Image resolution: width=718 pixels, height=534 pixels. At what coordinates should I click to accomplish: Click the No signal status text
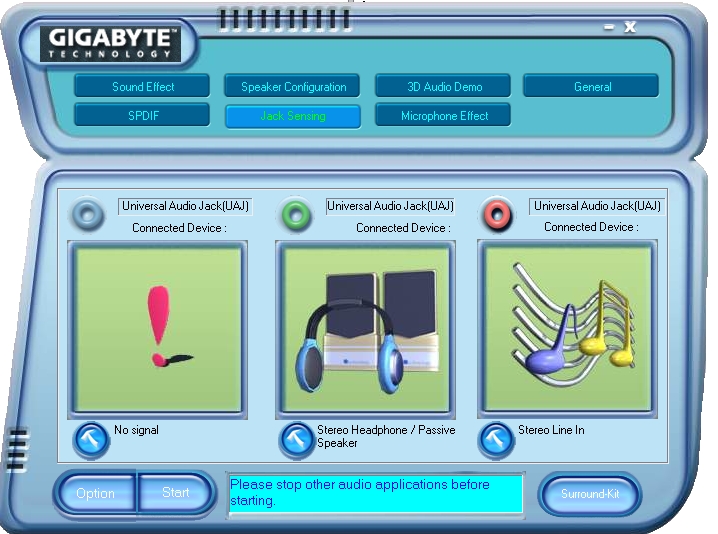136,430
